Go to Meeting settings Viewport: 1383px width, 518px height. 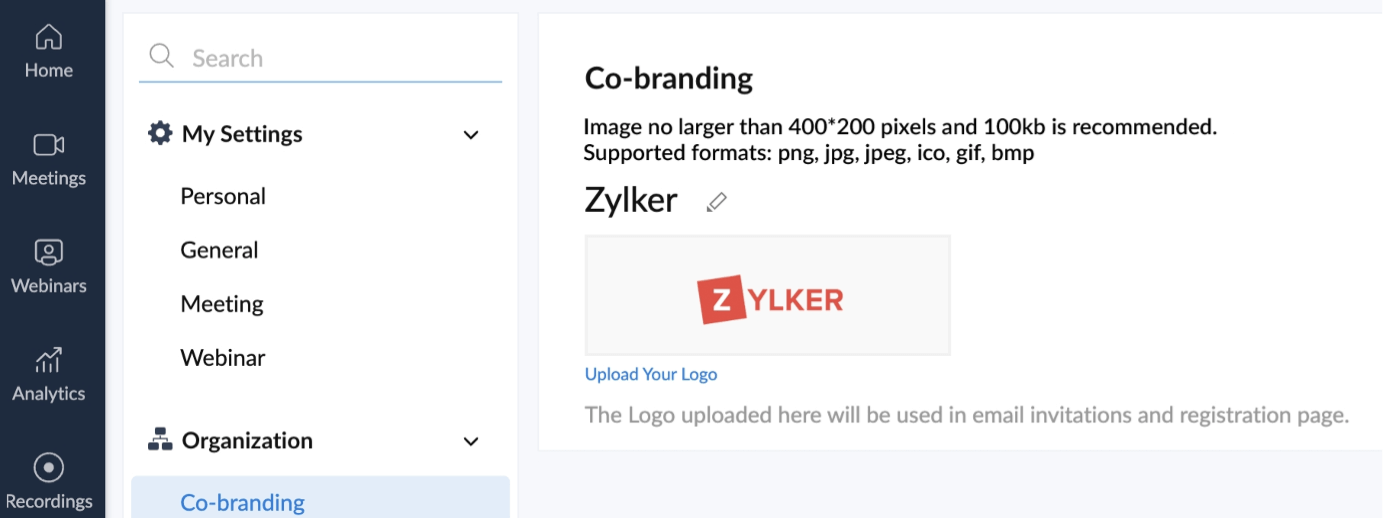[222, 304]
